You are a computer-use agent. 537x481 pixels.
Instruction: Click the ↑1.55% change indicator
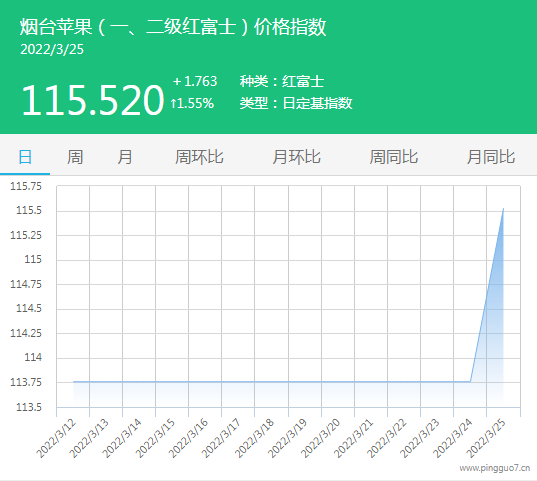point(192,103)
